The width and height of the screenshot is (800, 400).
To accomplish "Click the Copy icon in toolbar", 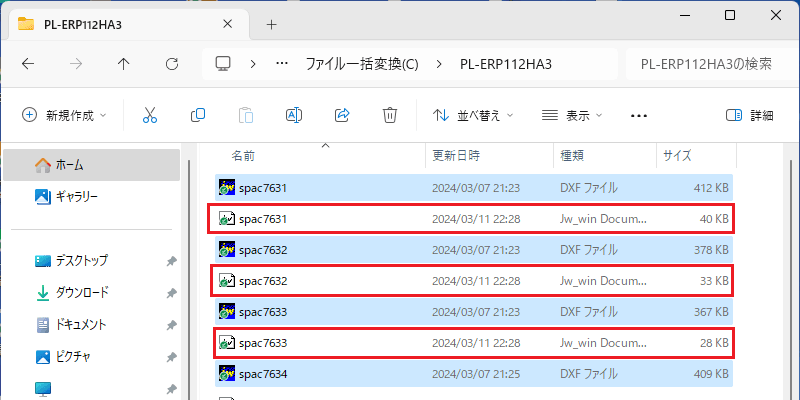I will click(x=197, y=115).
